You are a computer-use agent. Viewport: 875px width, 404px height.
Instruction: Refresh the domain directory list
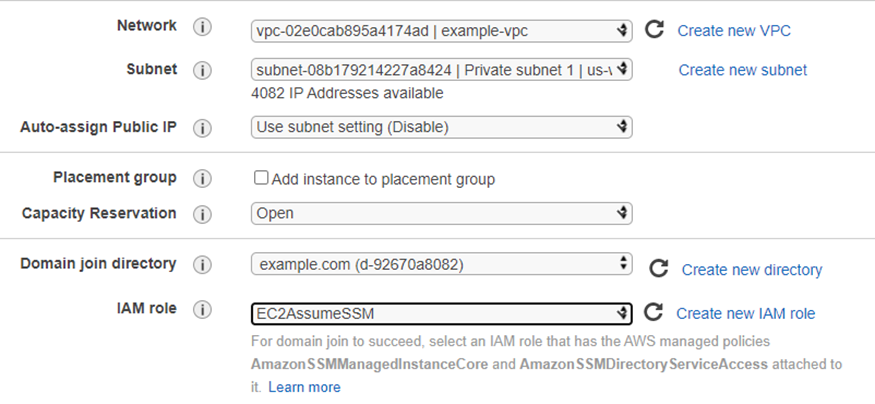click(x=658, y=269)
